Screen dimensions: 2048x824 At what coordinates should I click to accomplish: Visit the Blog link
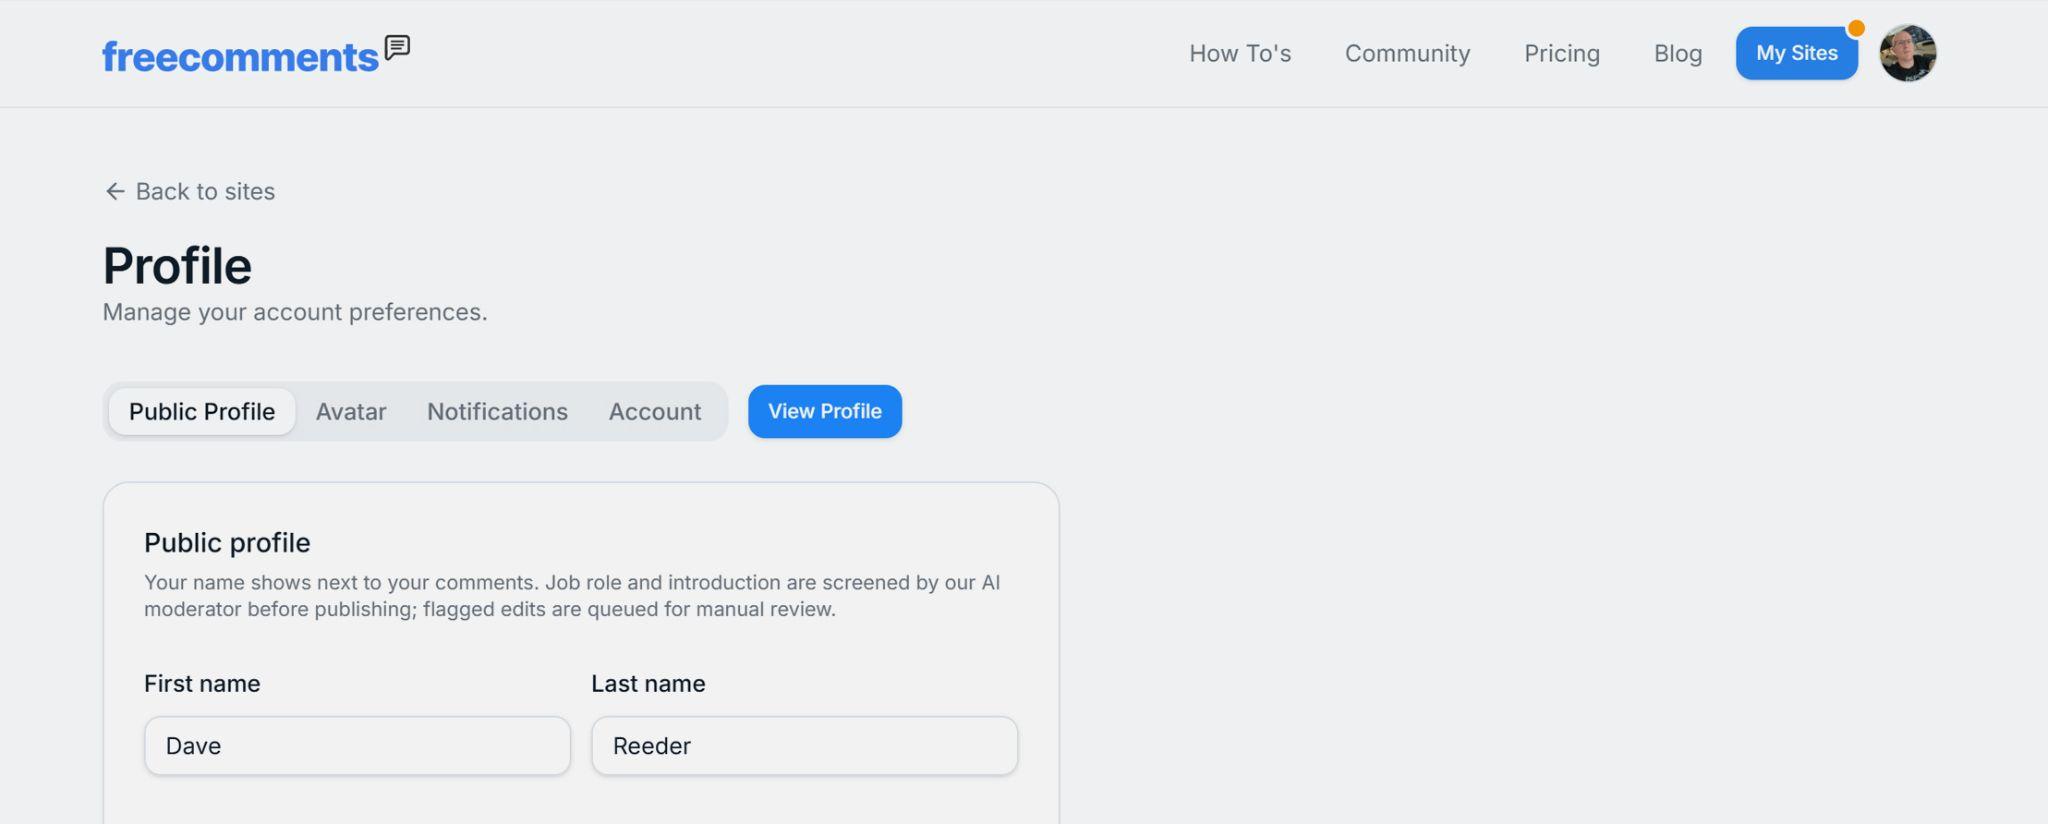pos(1678,53)
